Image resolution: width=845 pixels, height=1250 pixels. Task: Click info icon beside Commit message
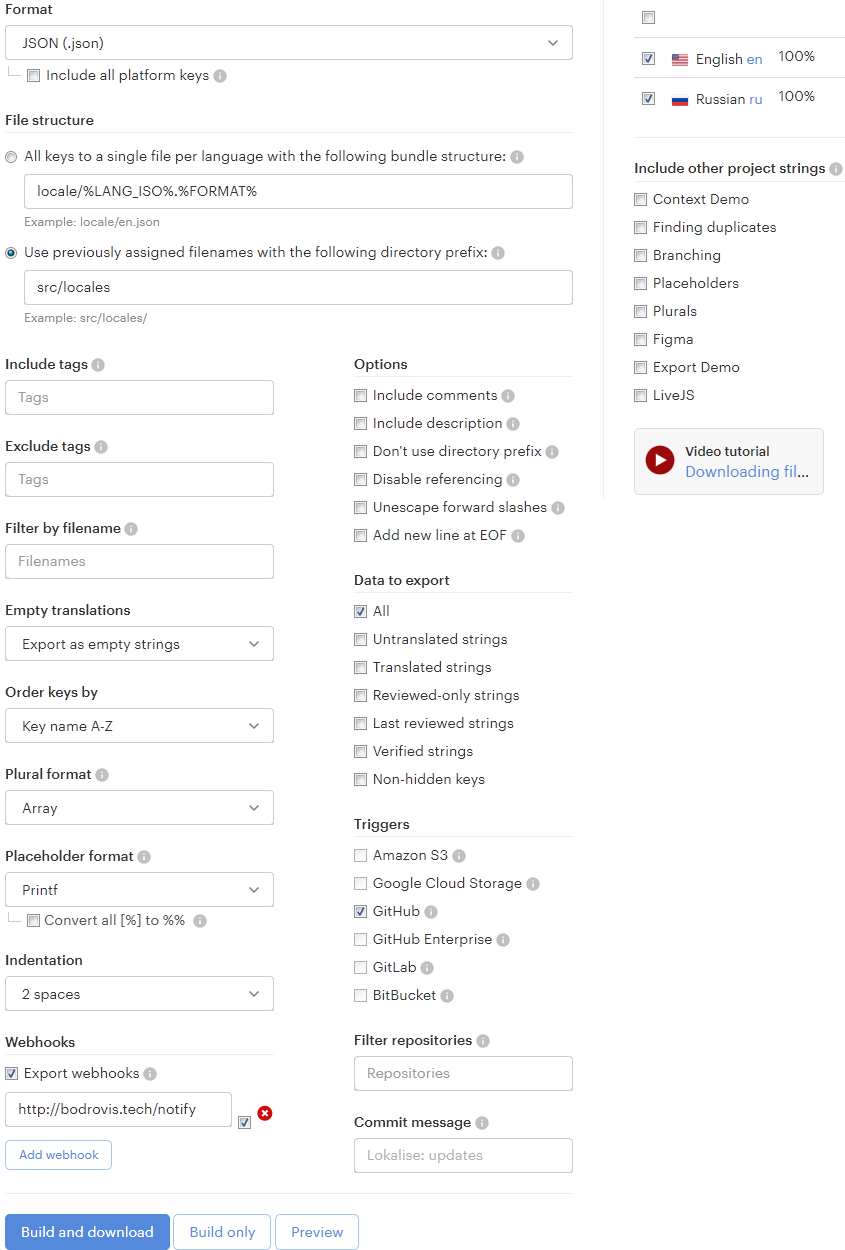coord(482,1123)
